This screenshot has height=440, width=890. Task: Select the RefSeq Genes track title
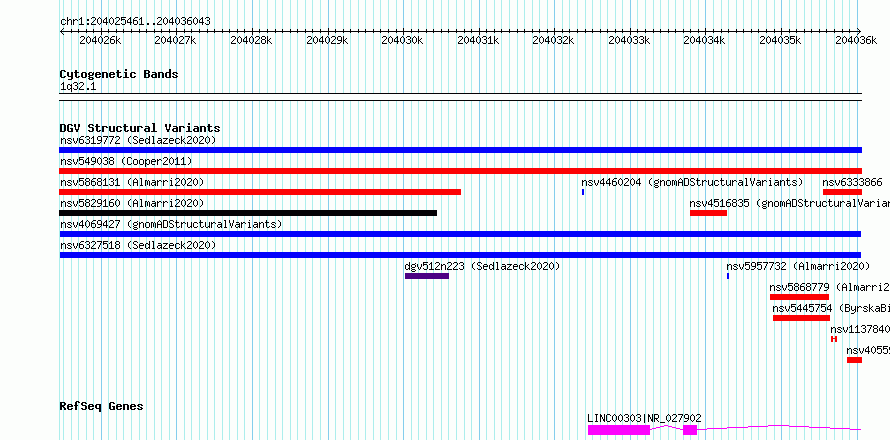(101, 407)
